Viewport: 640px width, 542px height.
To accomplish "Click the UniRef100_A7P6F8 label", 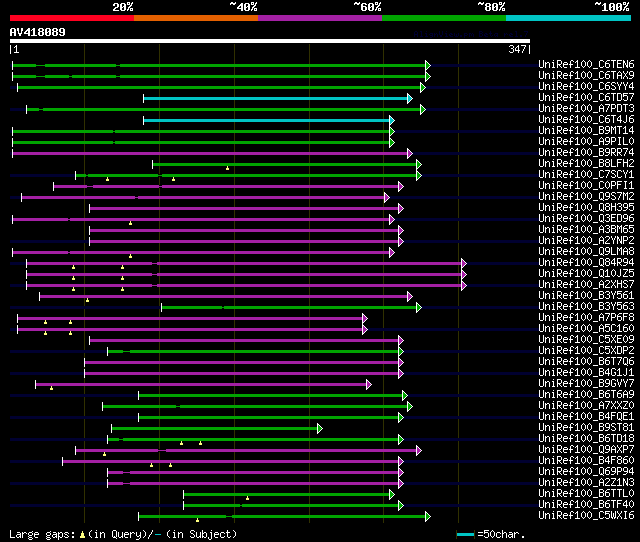I will tap(586, 318).
